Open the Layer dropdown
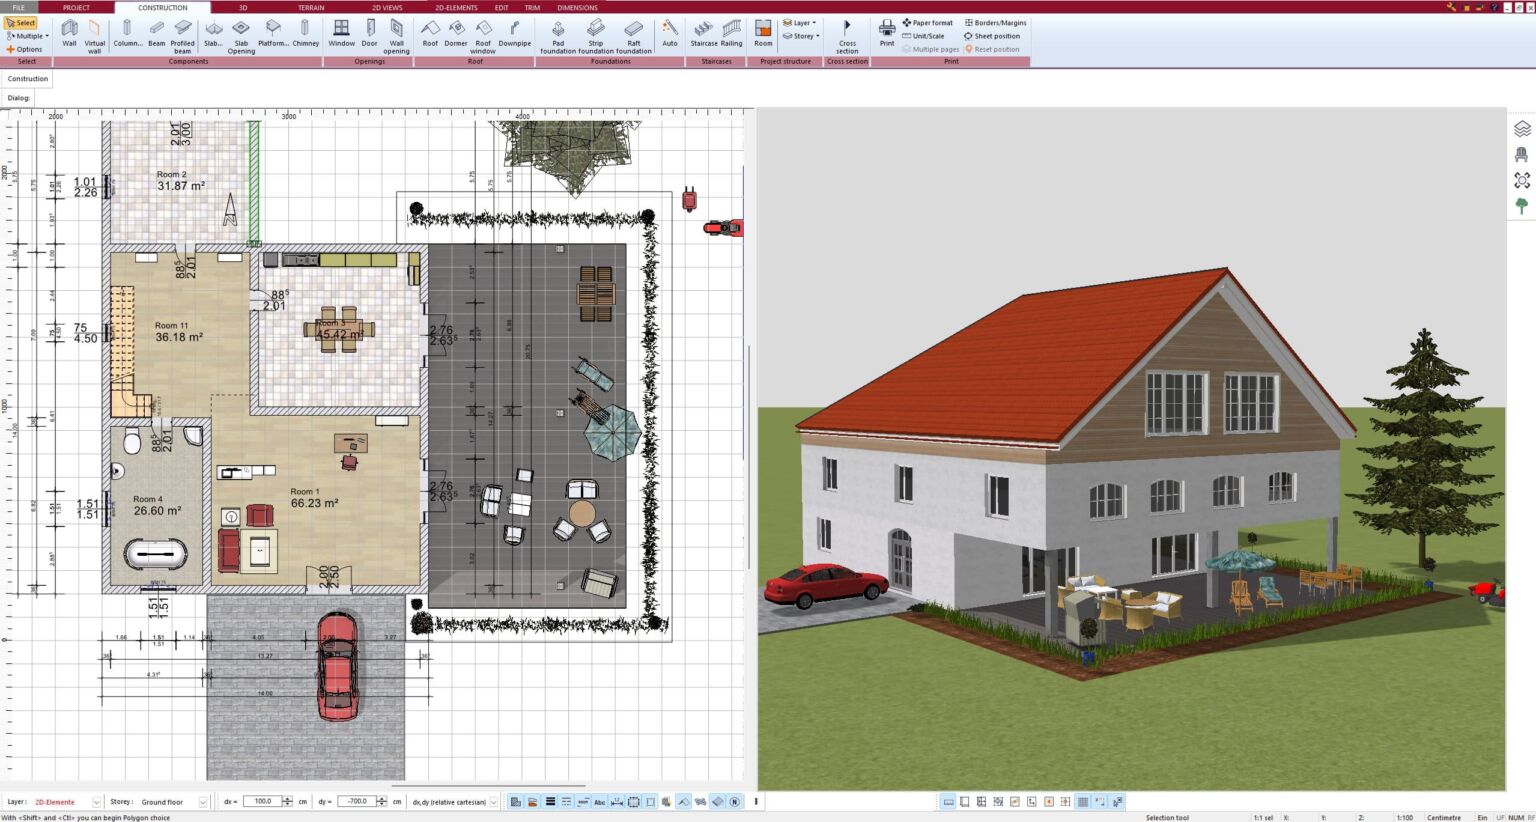This screenshot has width=1536, height=822. point(800,22)
